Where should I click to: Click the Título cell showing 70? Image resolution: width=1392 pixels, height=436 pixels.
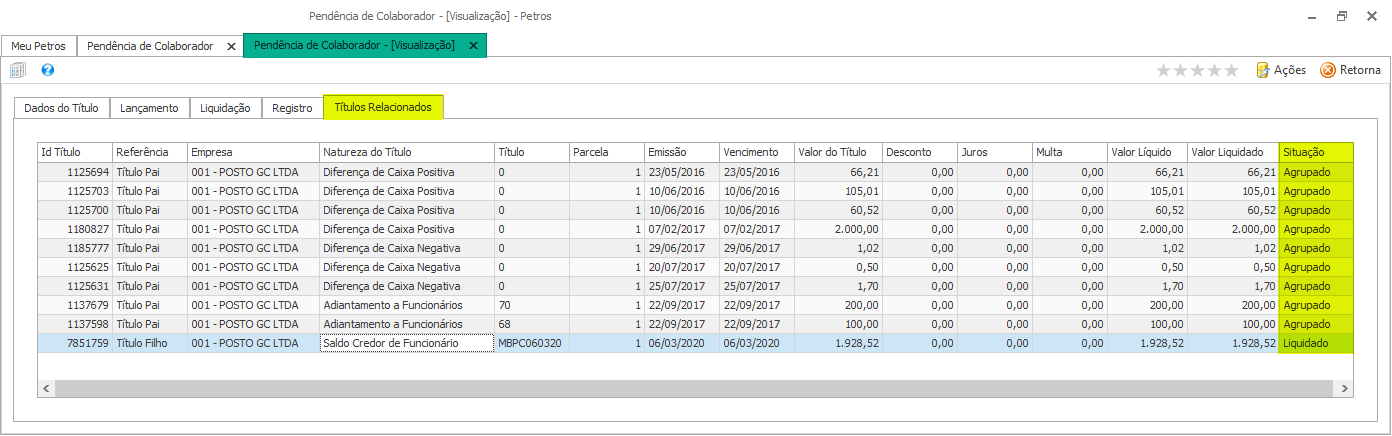click(532, 305)
